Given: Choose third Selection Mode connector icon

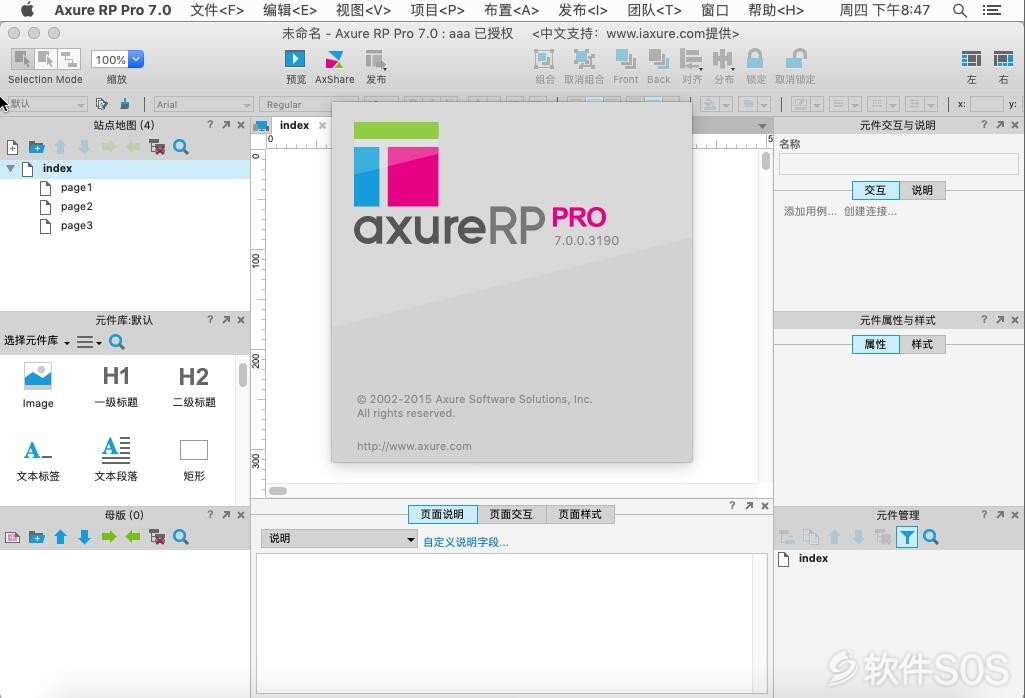Looking at the screenshot, I should tap(69, 59).
